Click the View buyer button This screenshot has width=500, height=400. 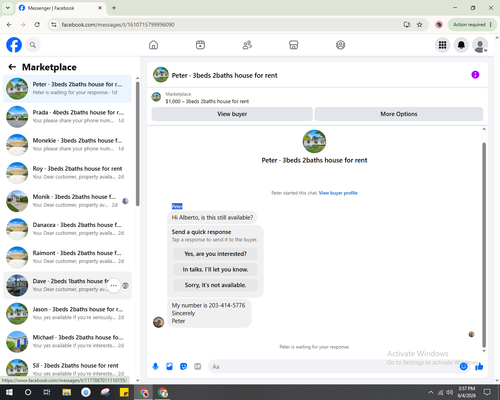click(232, 114)
